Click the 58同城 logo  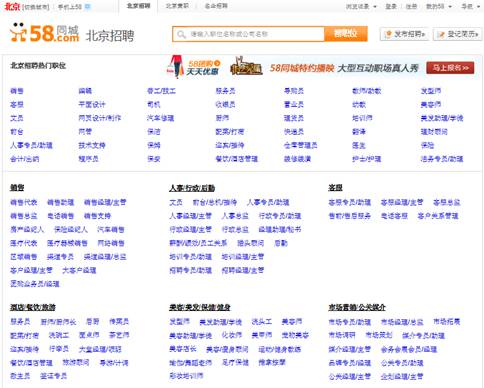[44, 33]
